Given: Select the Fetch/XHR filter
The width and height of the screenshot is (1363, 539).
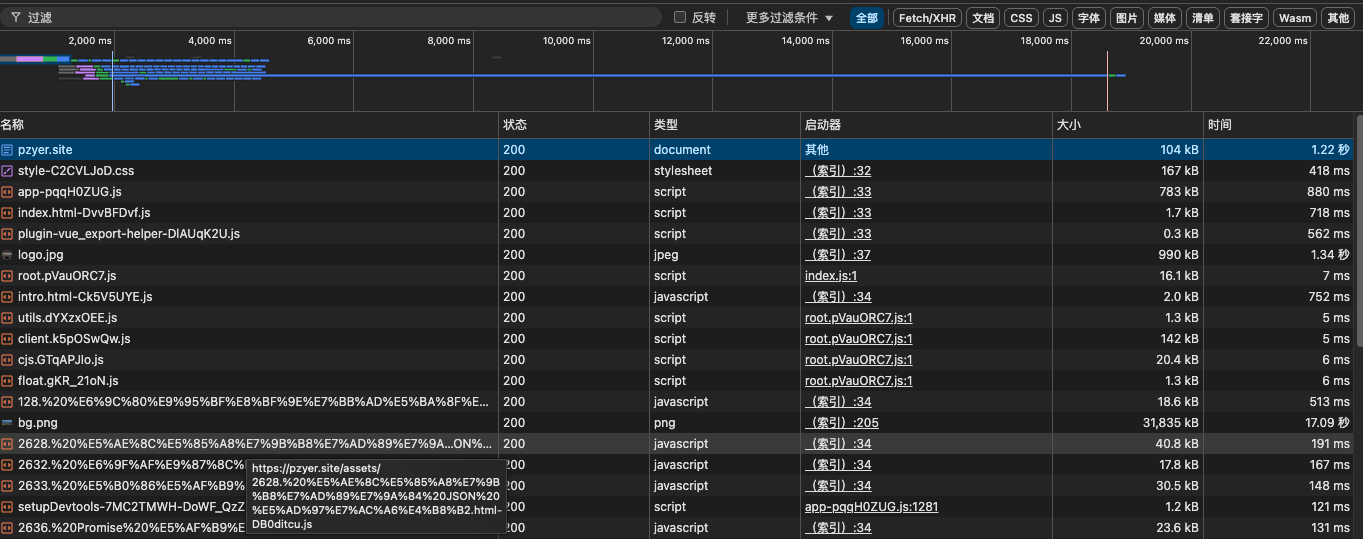Looking at the screenshot, I should tap(926, 17).
